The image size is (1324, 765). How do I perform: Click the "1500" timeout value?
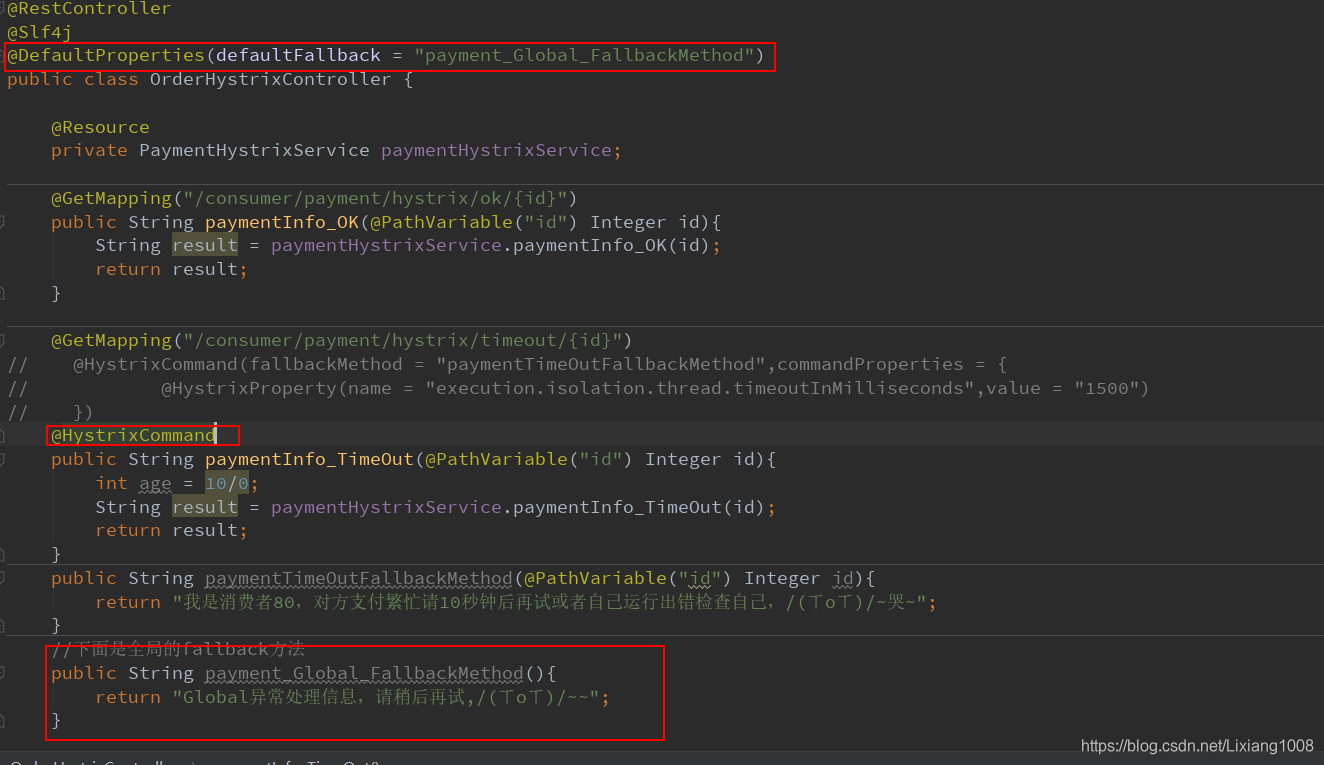1107,388
